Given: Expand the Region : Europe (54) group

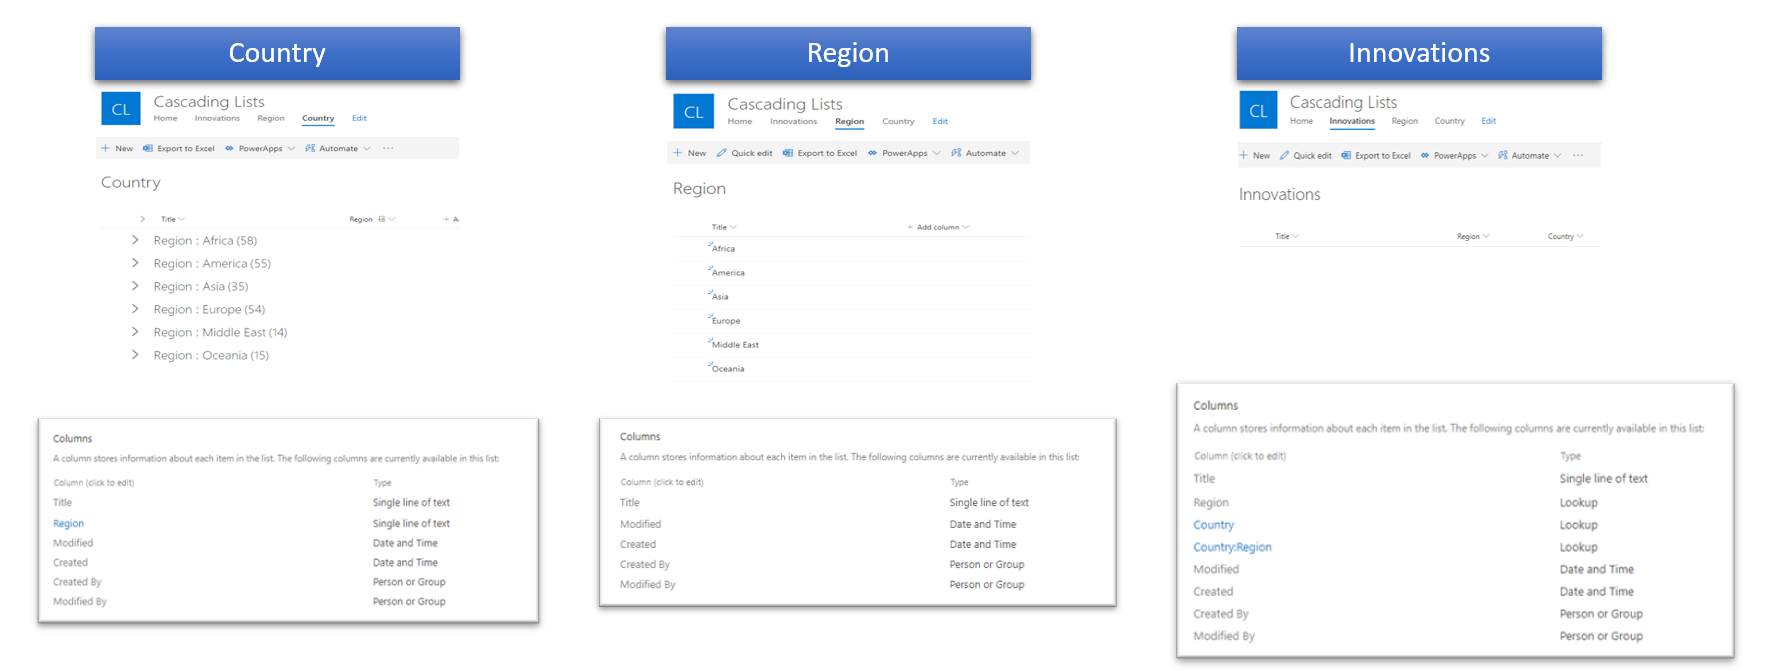Looking at the screenshot, I should 135,309.
